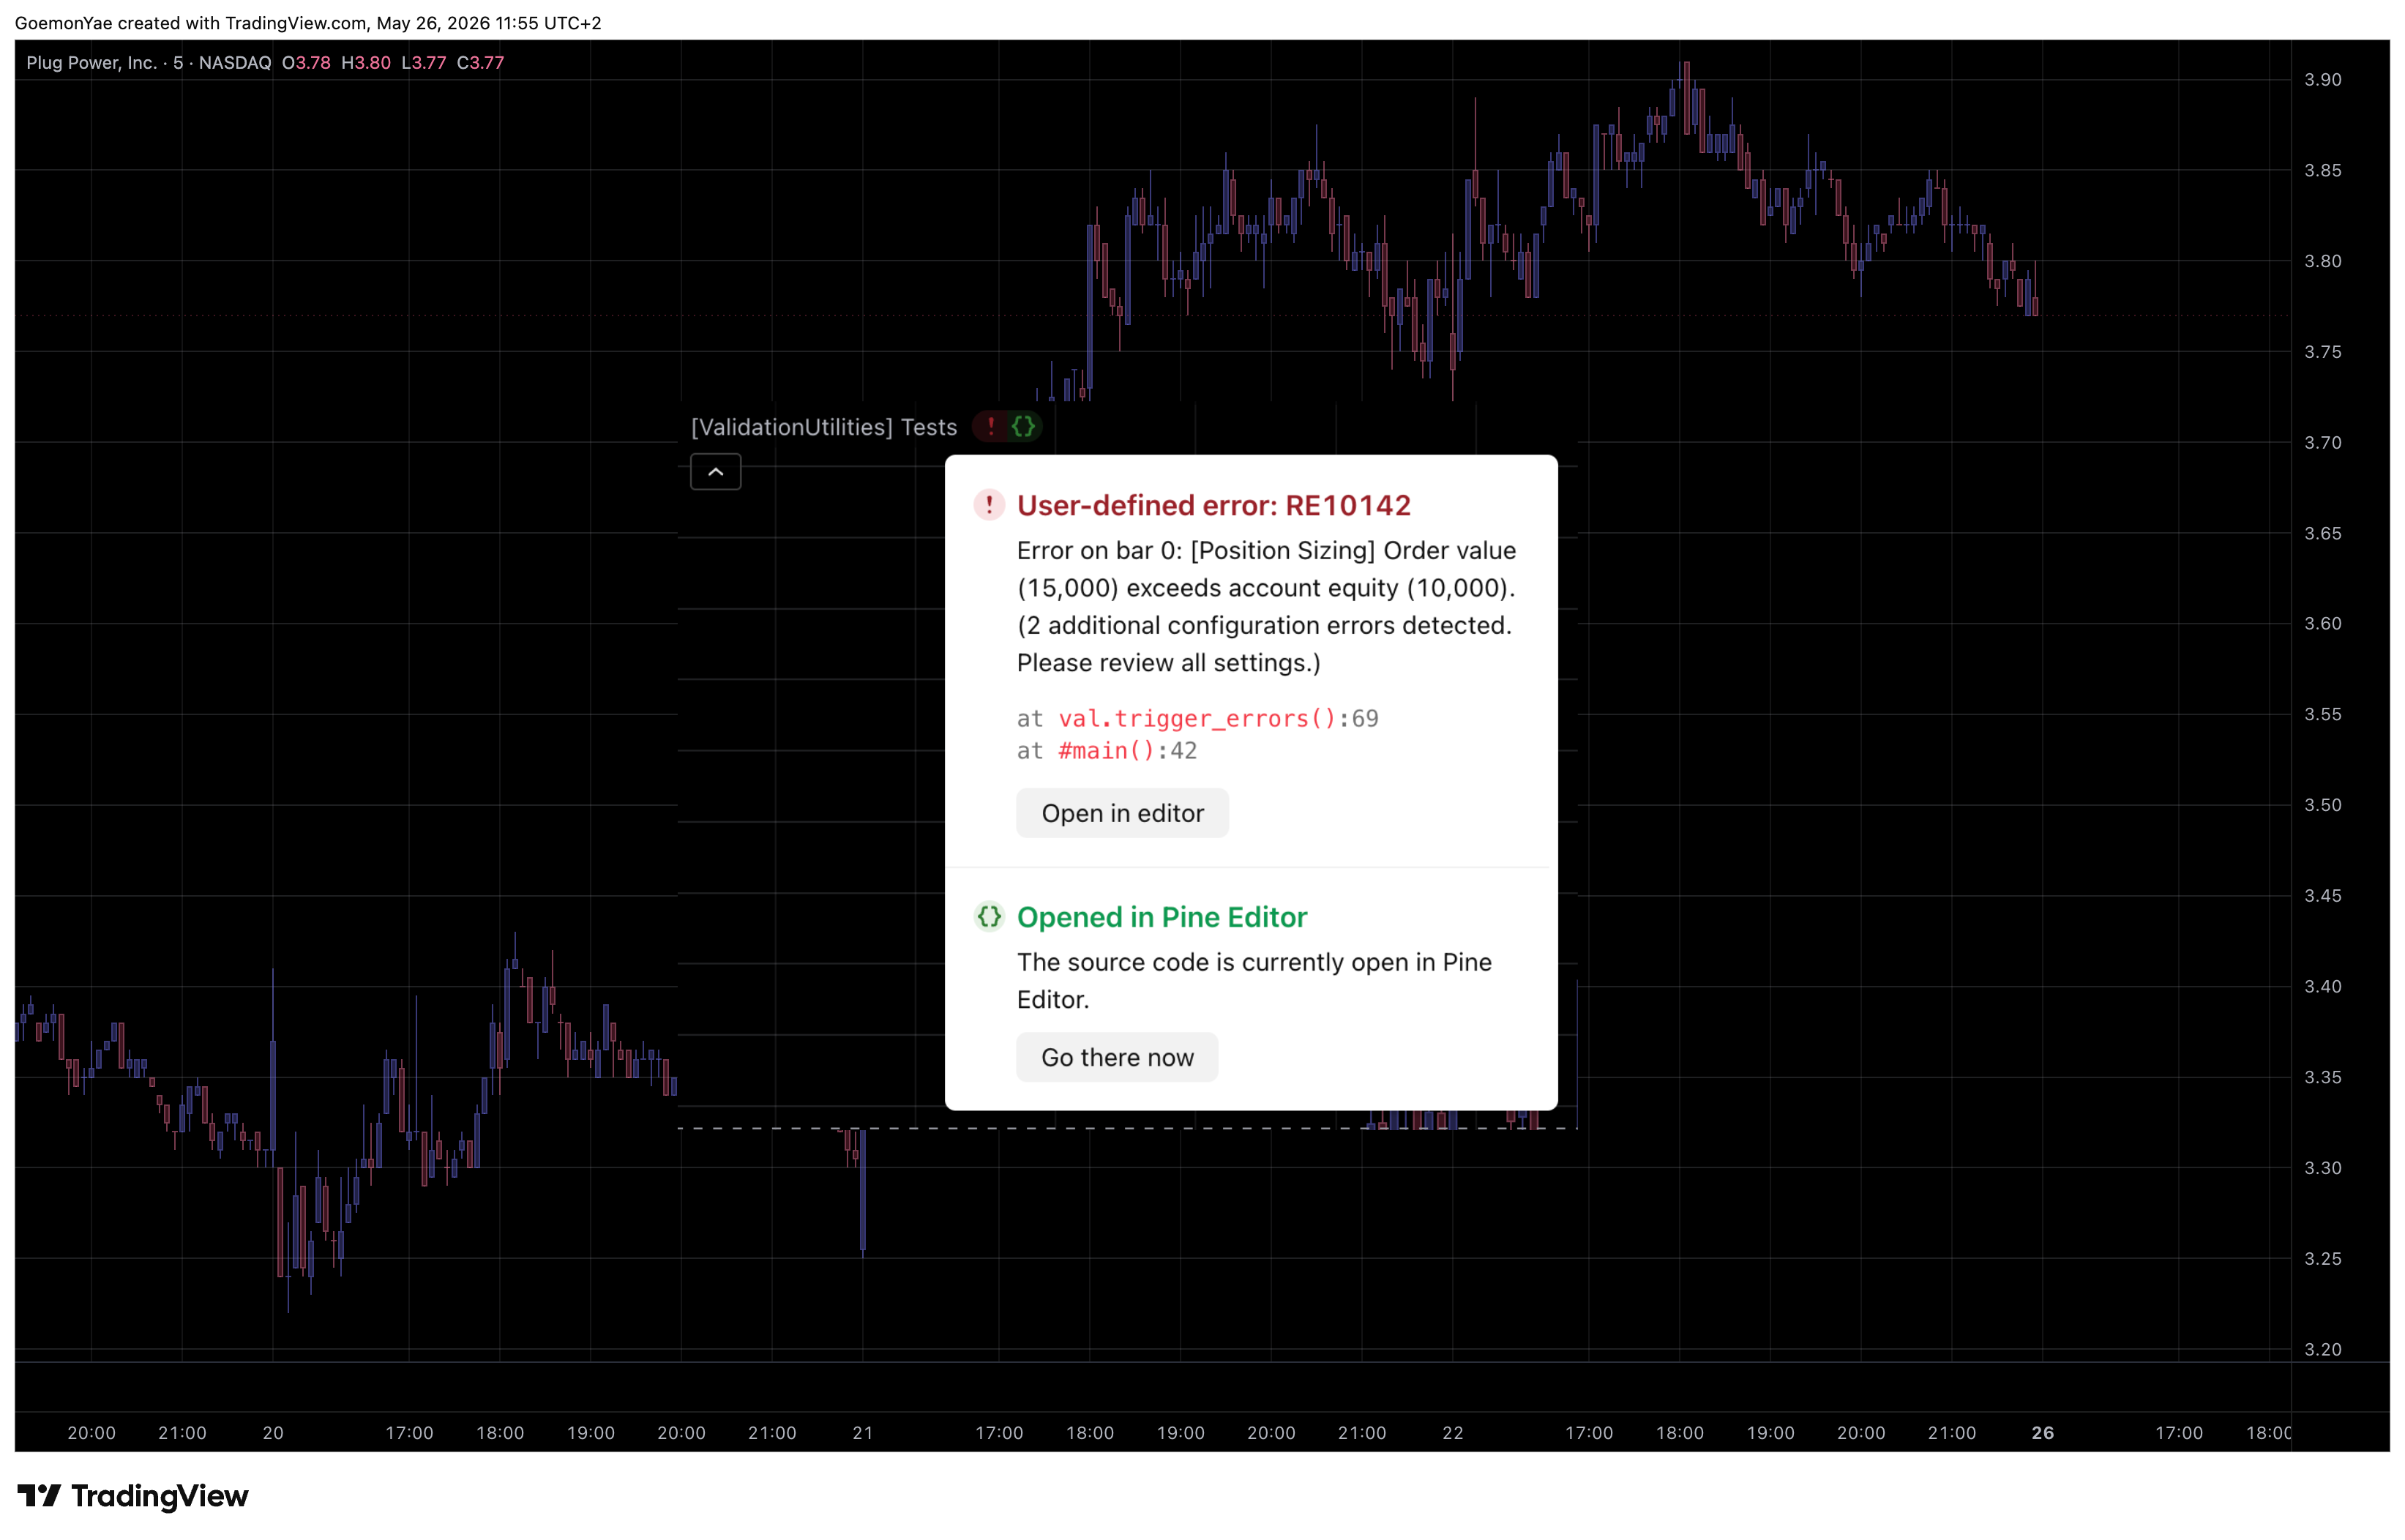
Task: Click the close value C3.77 in the legend
Action: [x=480, y=62]
